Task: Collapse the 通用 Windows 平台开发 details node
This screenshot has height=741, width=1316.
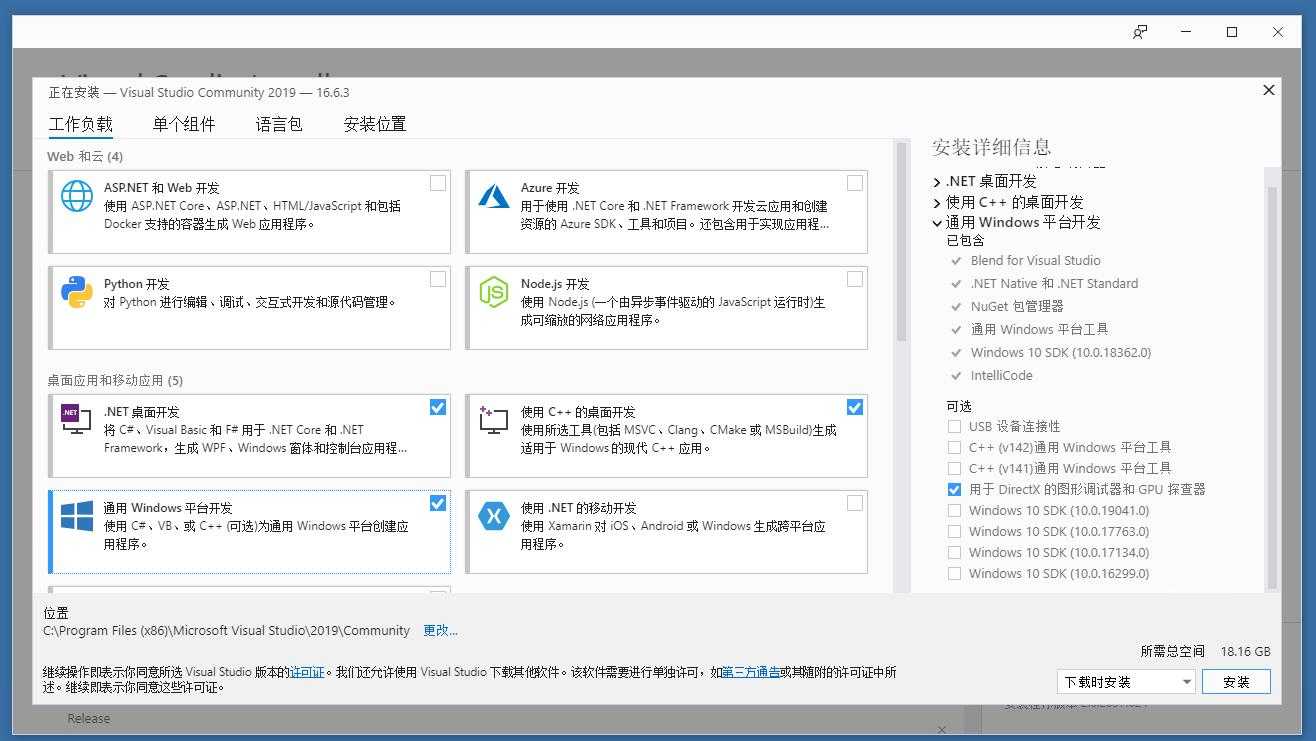Action: 937,223
